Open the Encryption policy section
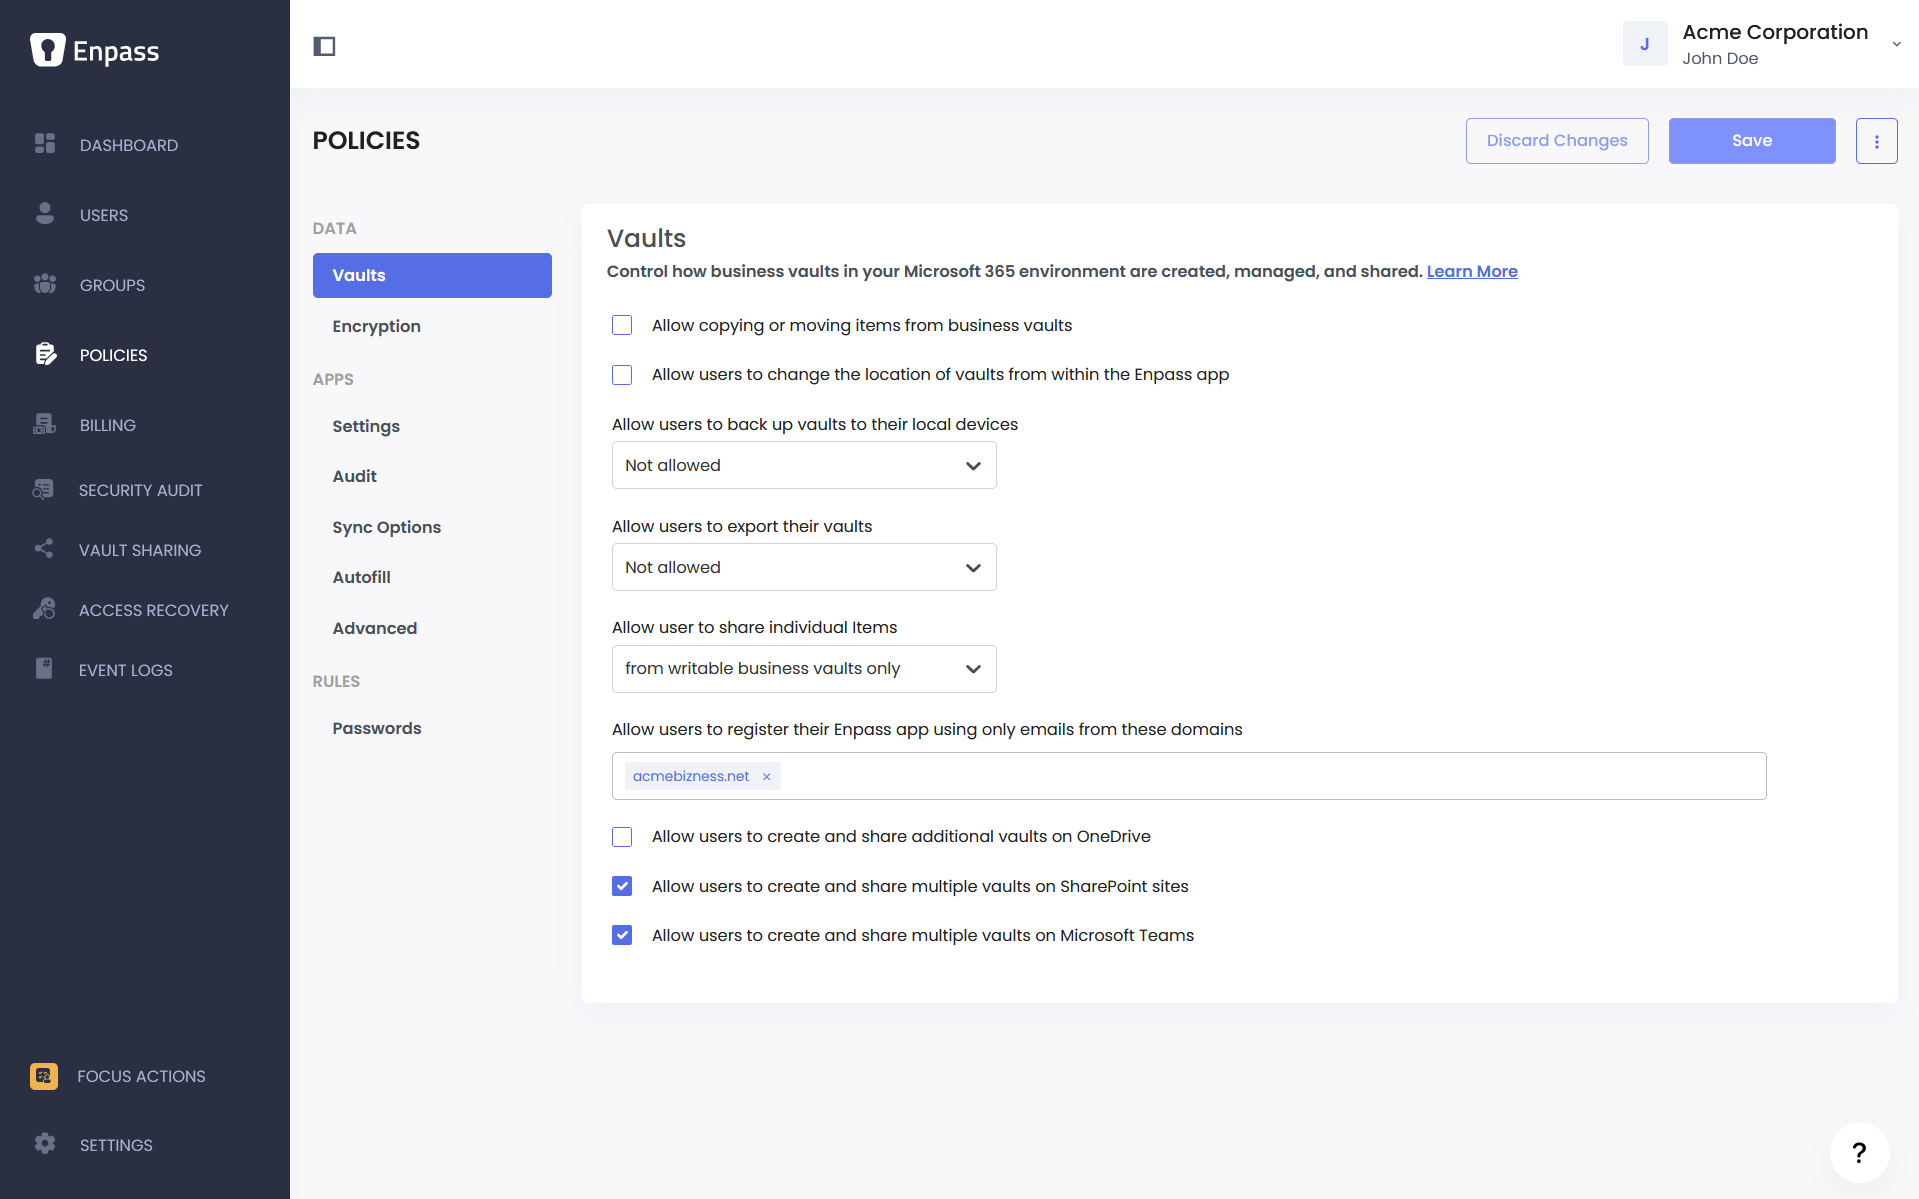 coord(376,326)
